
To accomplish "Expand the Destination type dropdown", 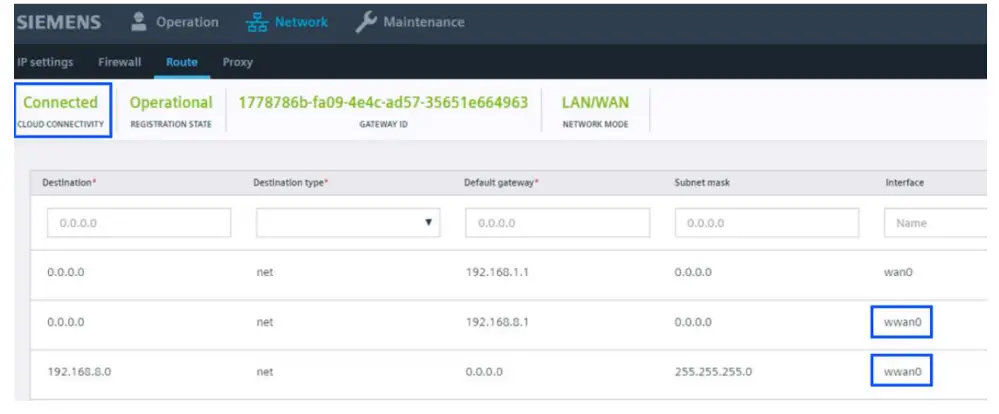I will pos(348,223).
